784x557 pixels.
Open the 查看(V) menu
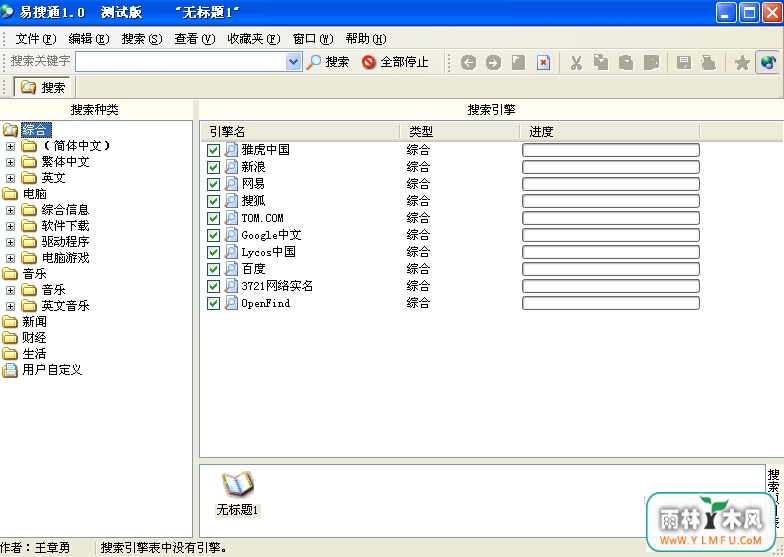click(x=194, y=38)
